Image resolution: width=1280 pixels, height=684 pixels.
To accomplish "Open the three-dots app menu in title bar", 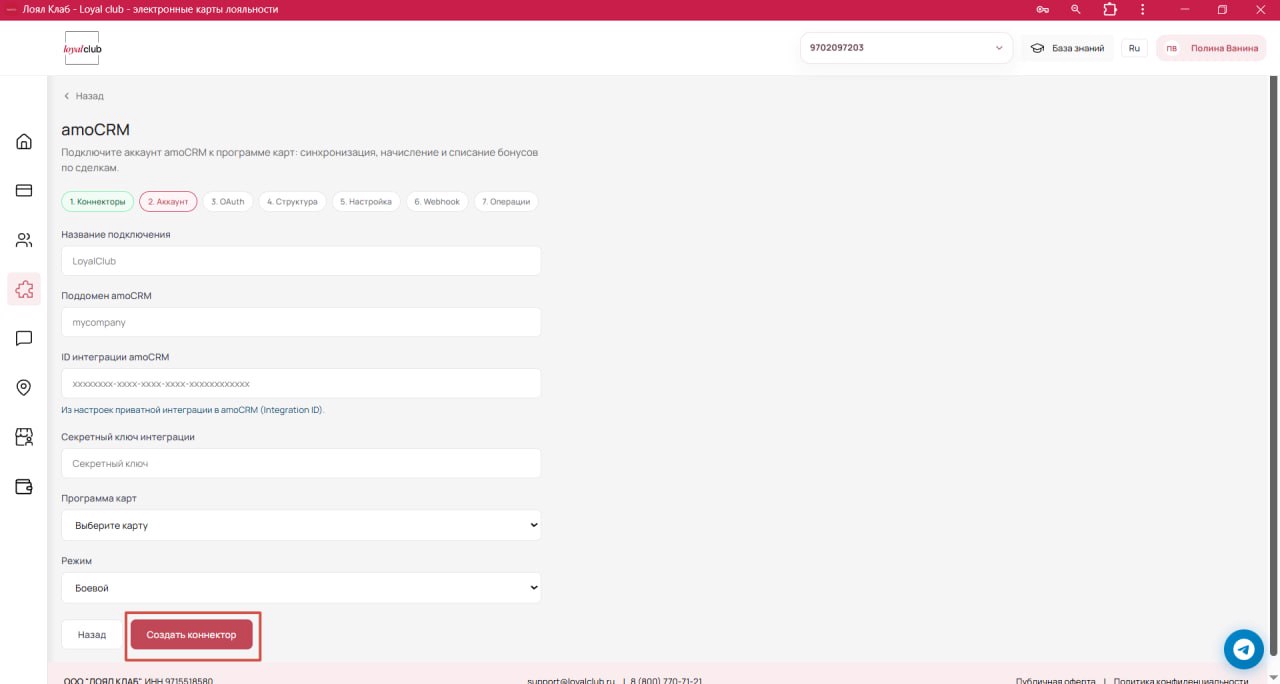I will click(1143, 9).
